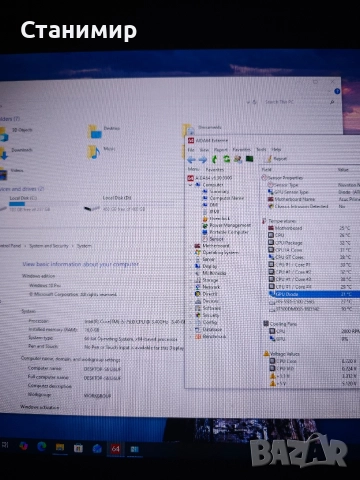
Task: Open the Tools menu in AIDA64
Action: [261, 149]
